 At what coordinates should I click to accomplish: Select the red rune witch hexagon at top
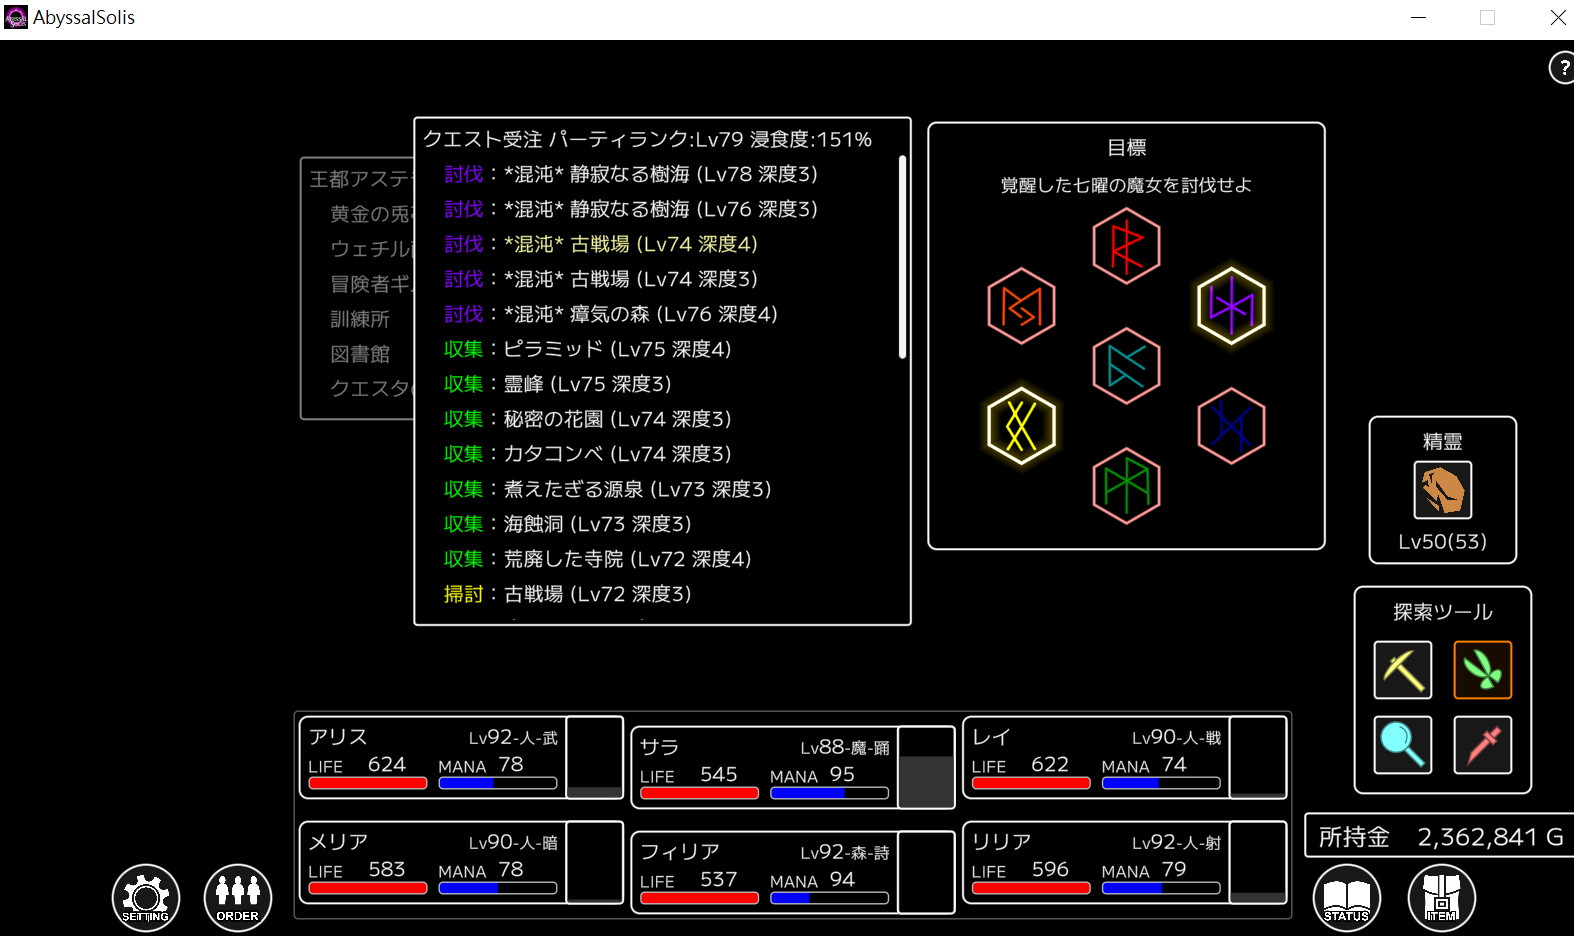click(x=1127, y=246)
